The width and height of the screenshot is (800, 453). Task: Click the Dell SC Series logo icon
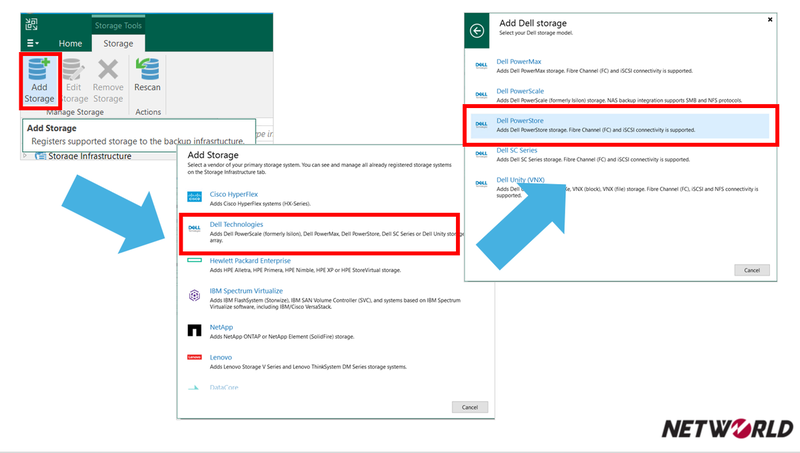click(x=481, y=154)
